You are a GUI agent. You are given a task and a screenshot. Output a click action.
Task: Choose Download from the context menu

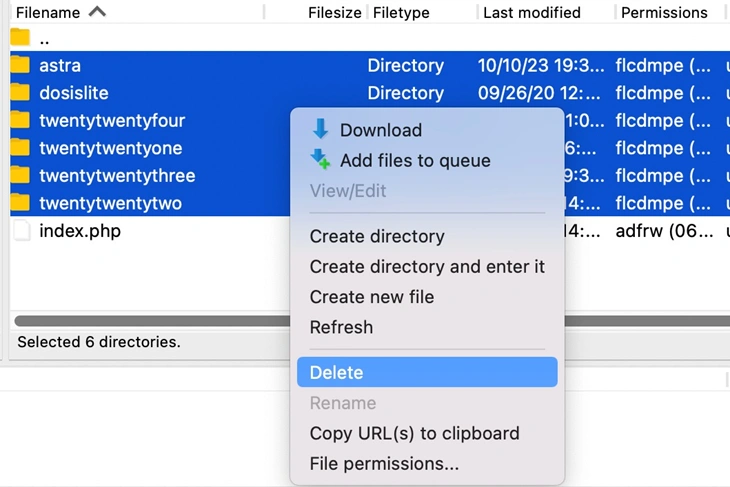(x=427, y=130)
